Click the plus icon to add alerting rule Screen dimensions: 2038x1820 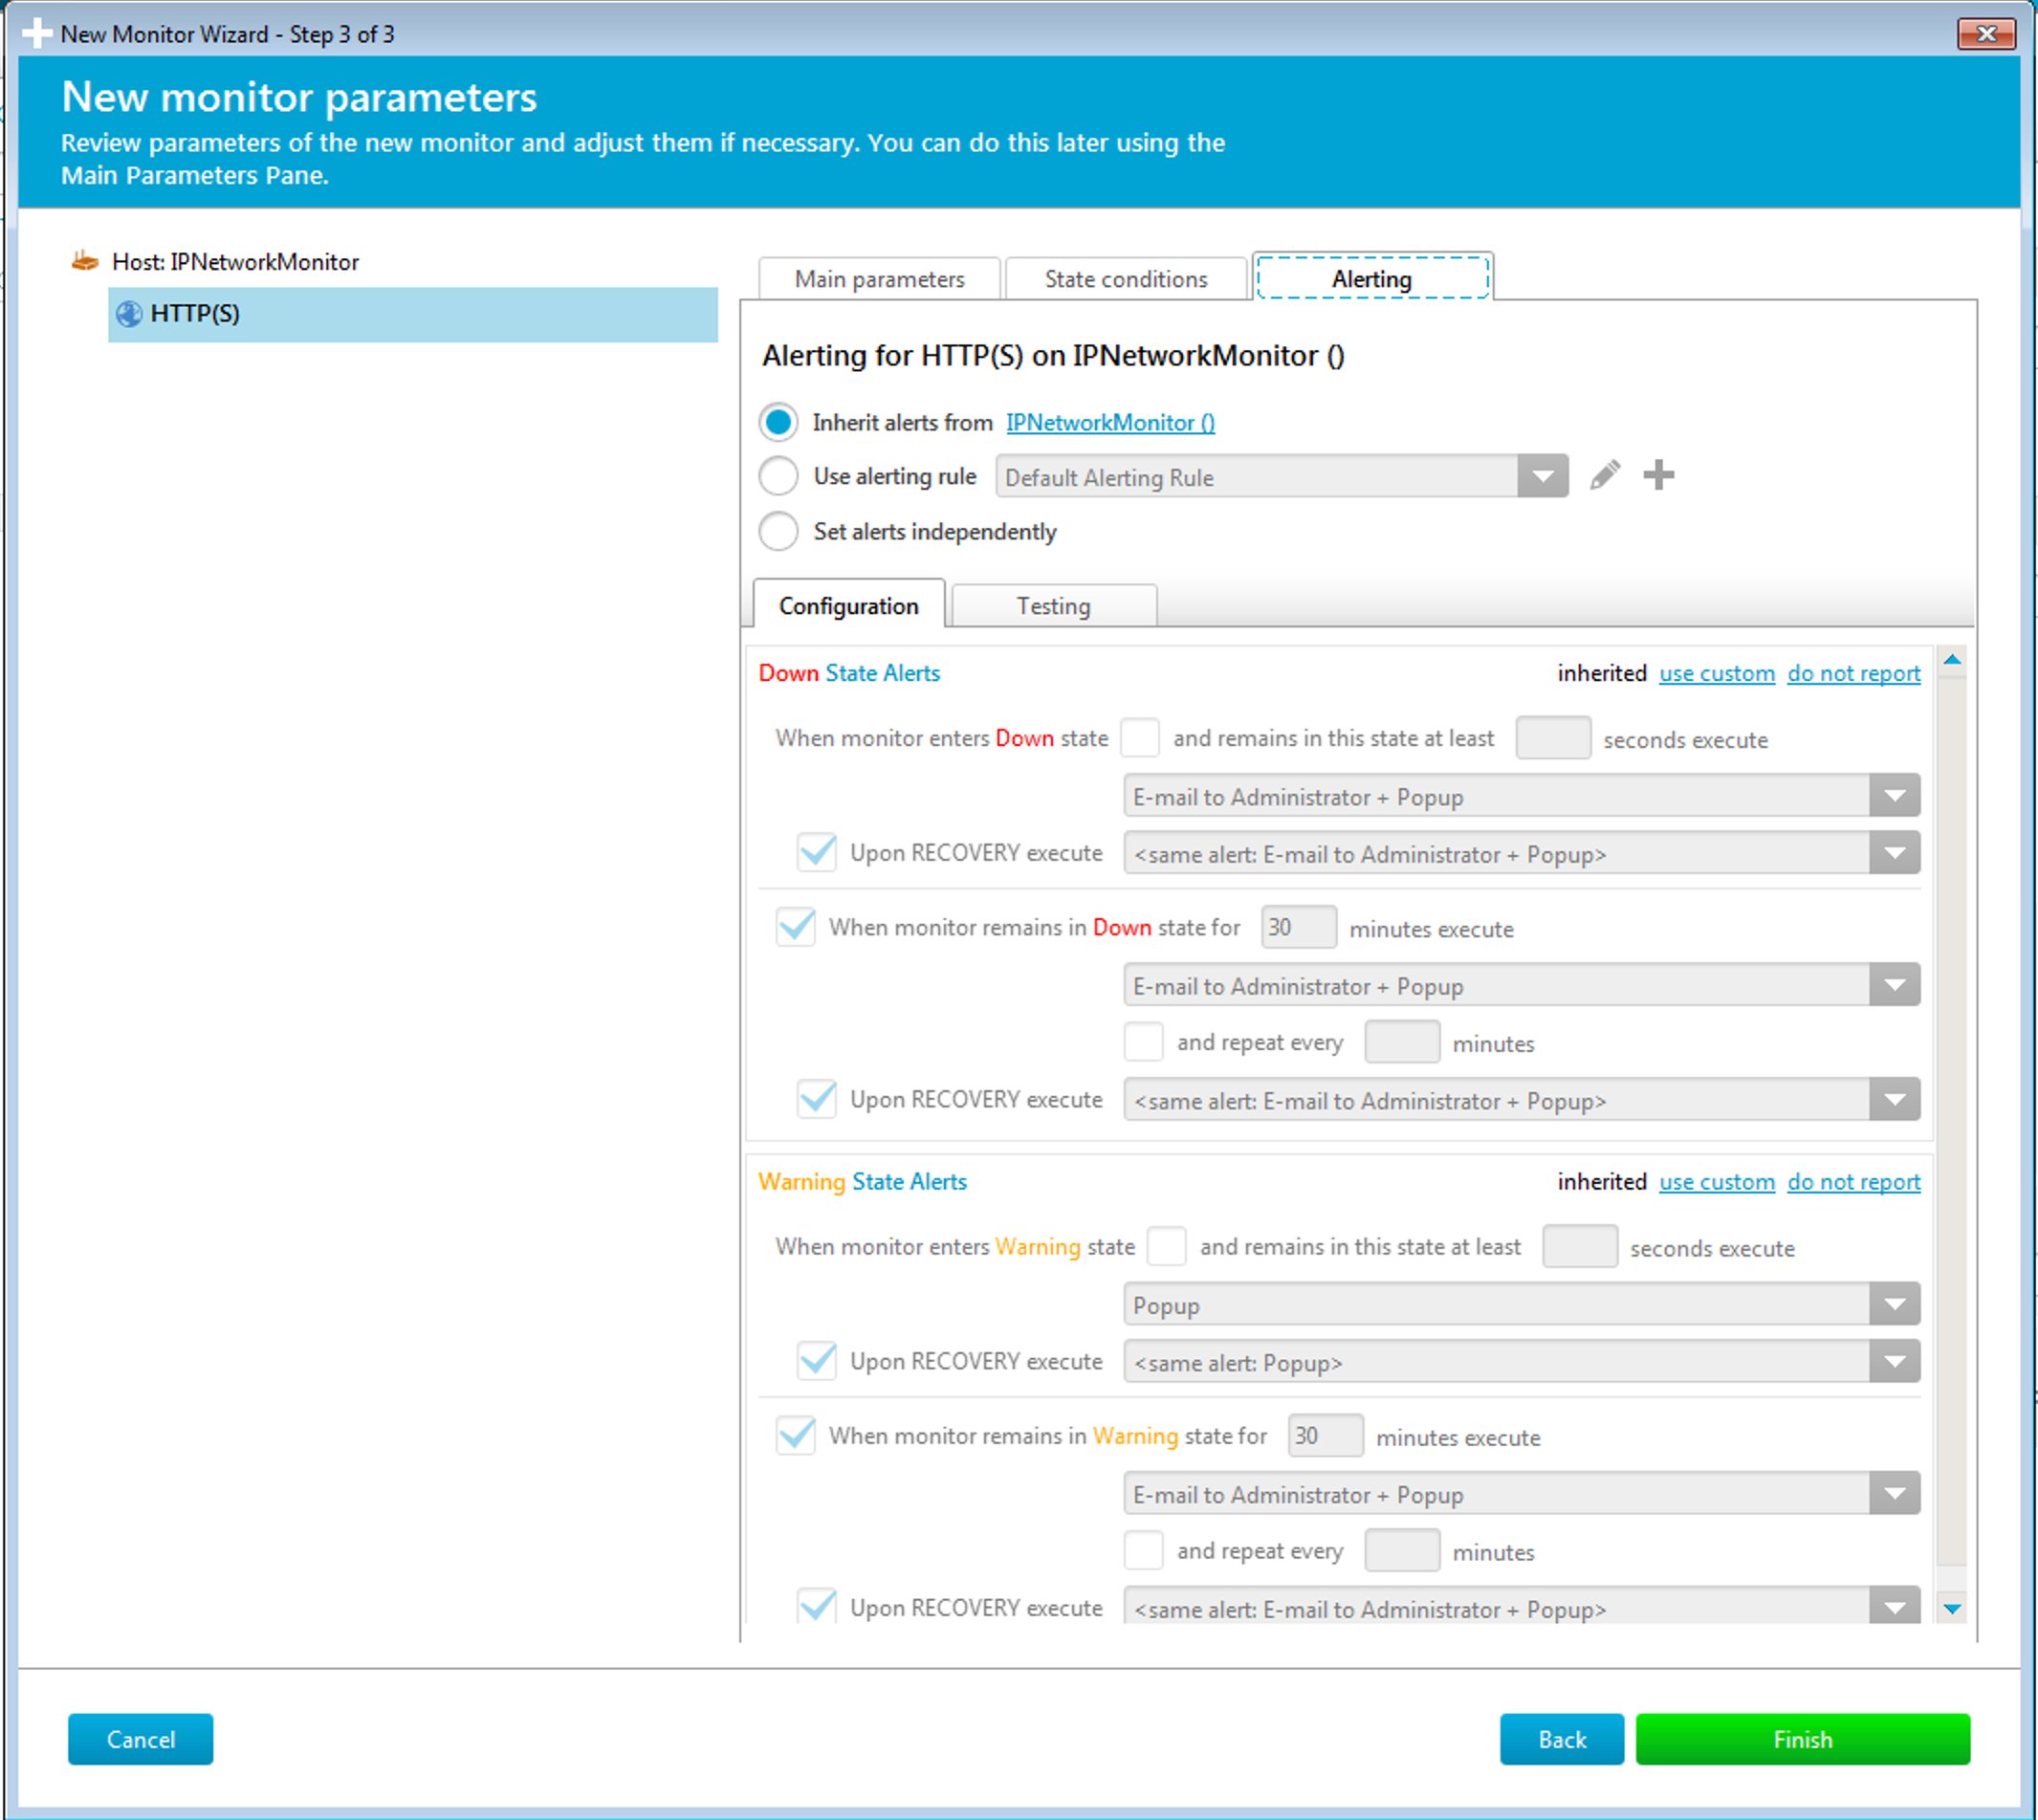(1658, 475)
